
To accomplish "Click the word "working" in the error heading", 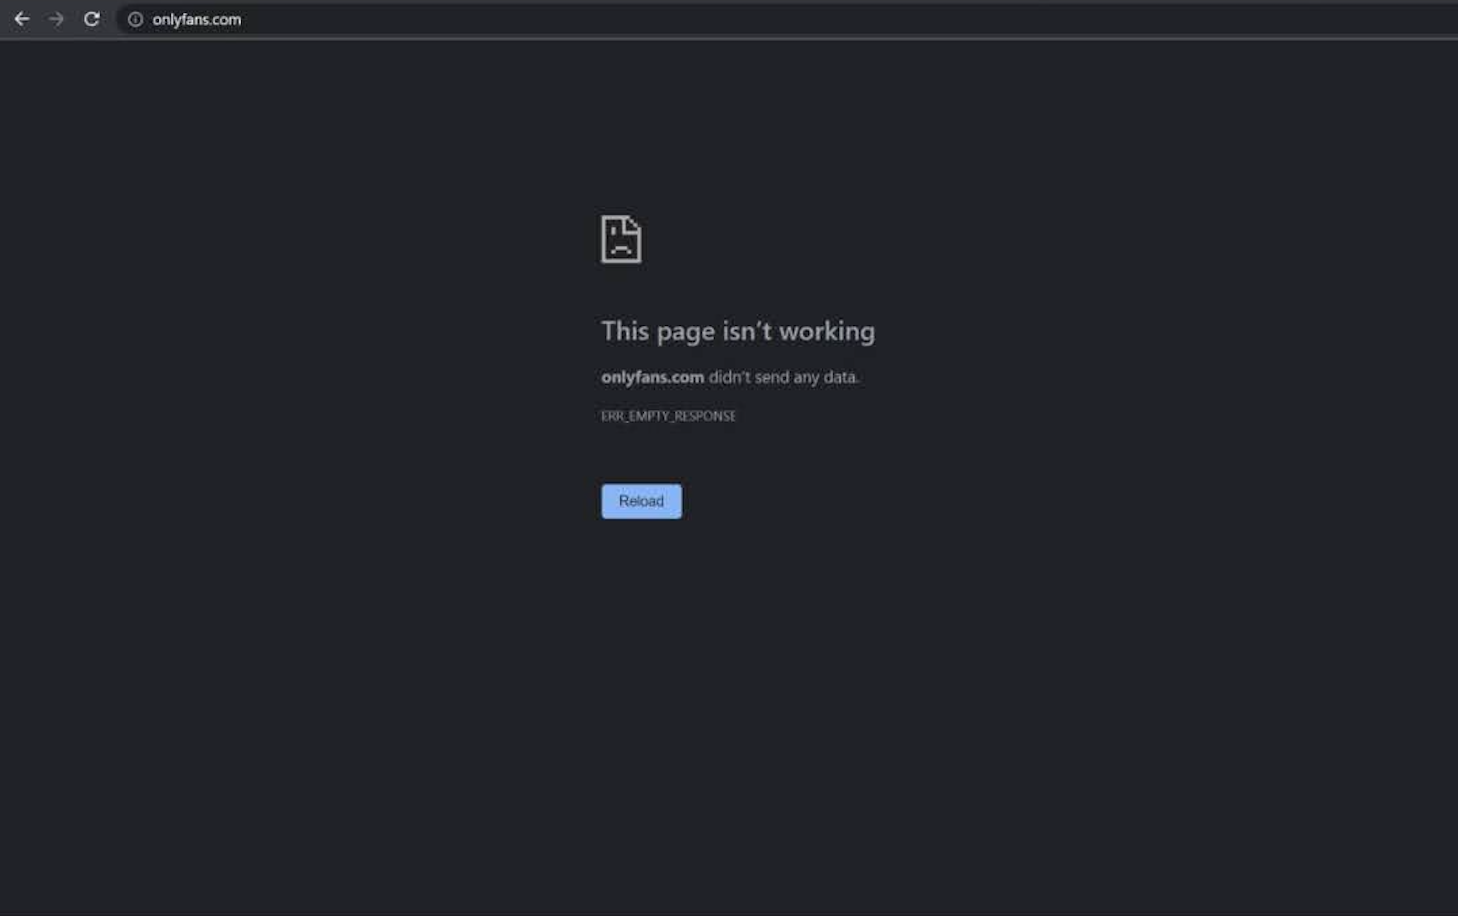I will (827, 331).
